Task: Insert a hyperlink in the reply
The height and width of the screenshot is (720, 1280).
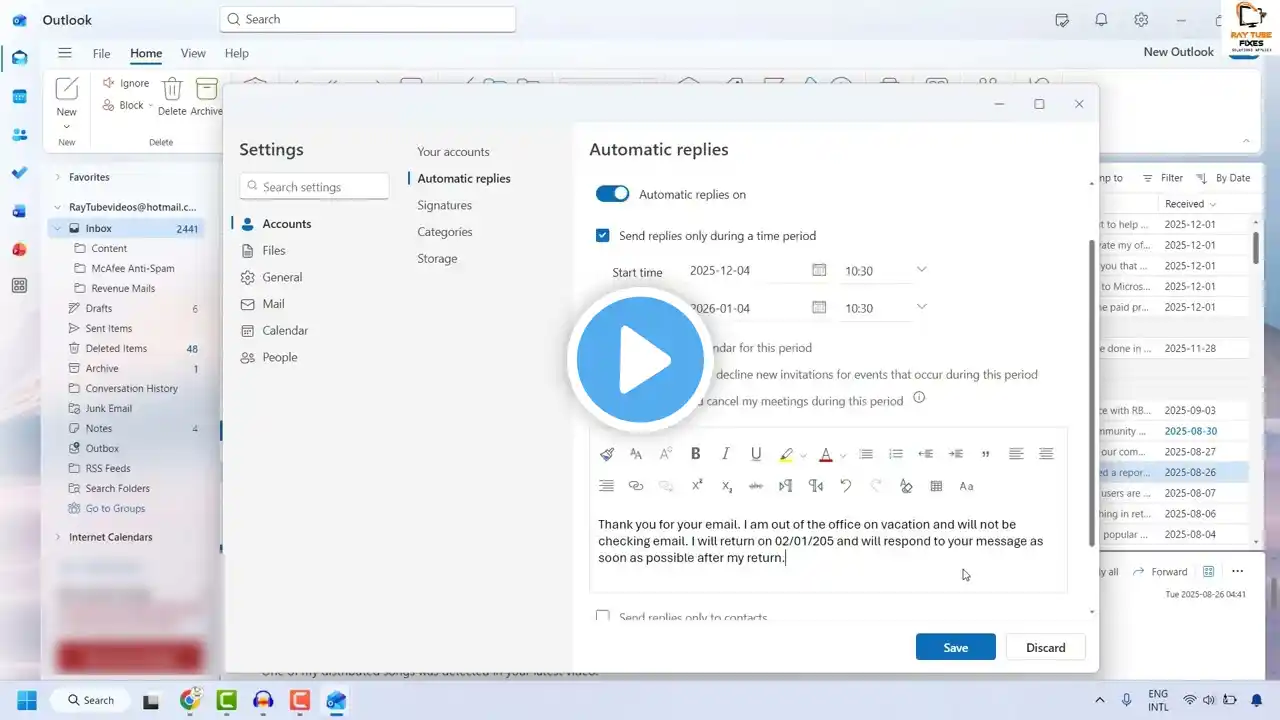Action: (x=636, y=486)
